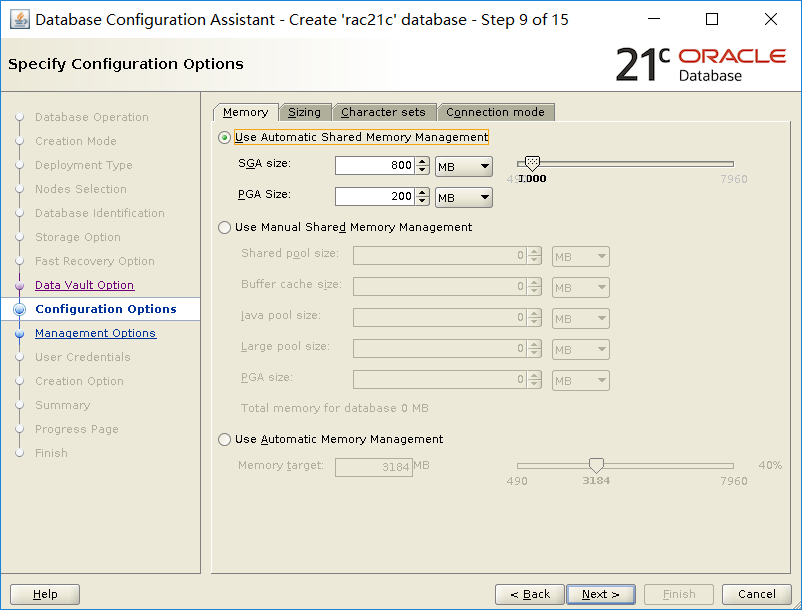Viewport: 802px width, 610px height.
Task: Click the Help button
Action: [x=45, y=594]
